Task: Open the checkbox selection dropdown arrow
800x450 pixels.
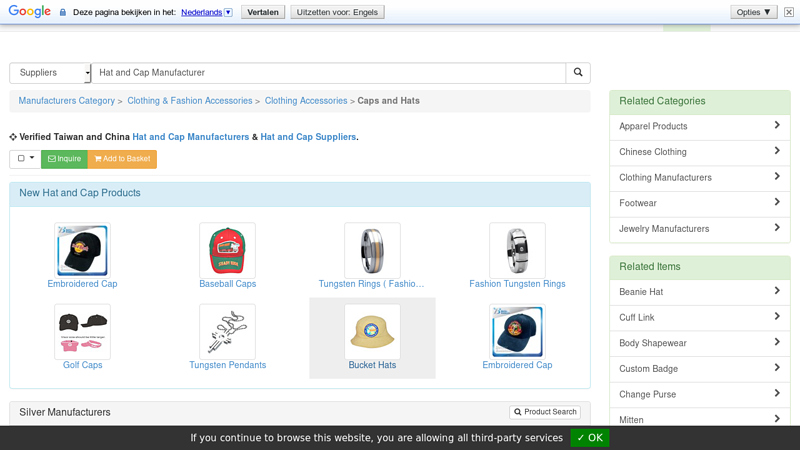Action: tap(32, 158)
